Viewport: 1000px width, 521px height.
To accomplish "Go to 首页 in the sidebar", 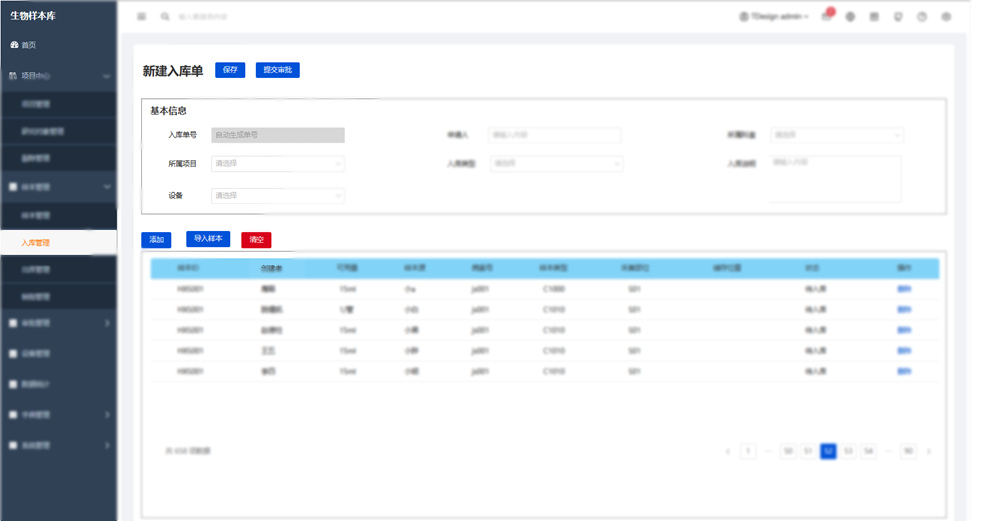I will click(x=29, y=45).
